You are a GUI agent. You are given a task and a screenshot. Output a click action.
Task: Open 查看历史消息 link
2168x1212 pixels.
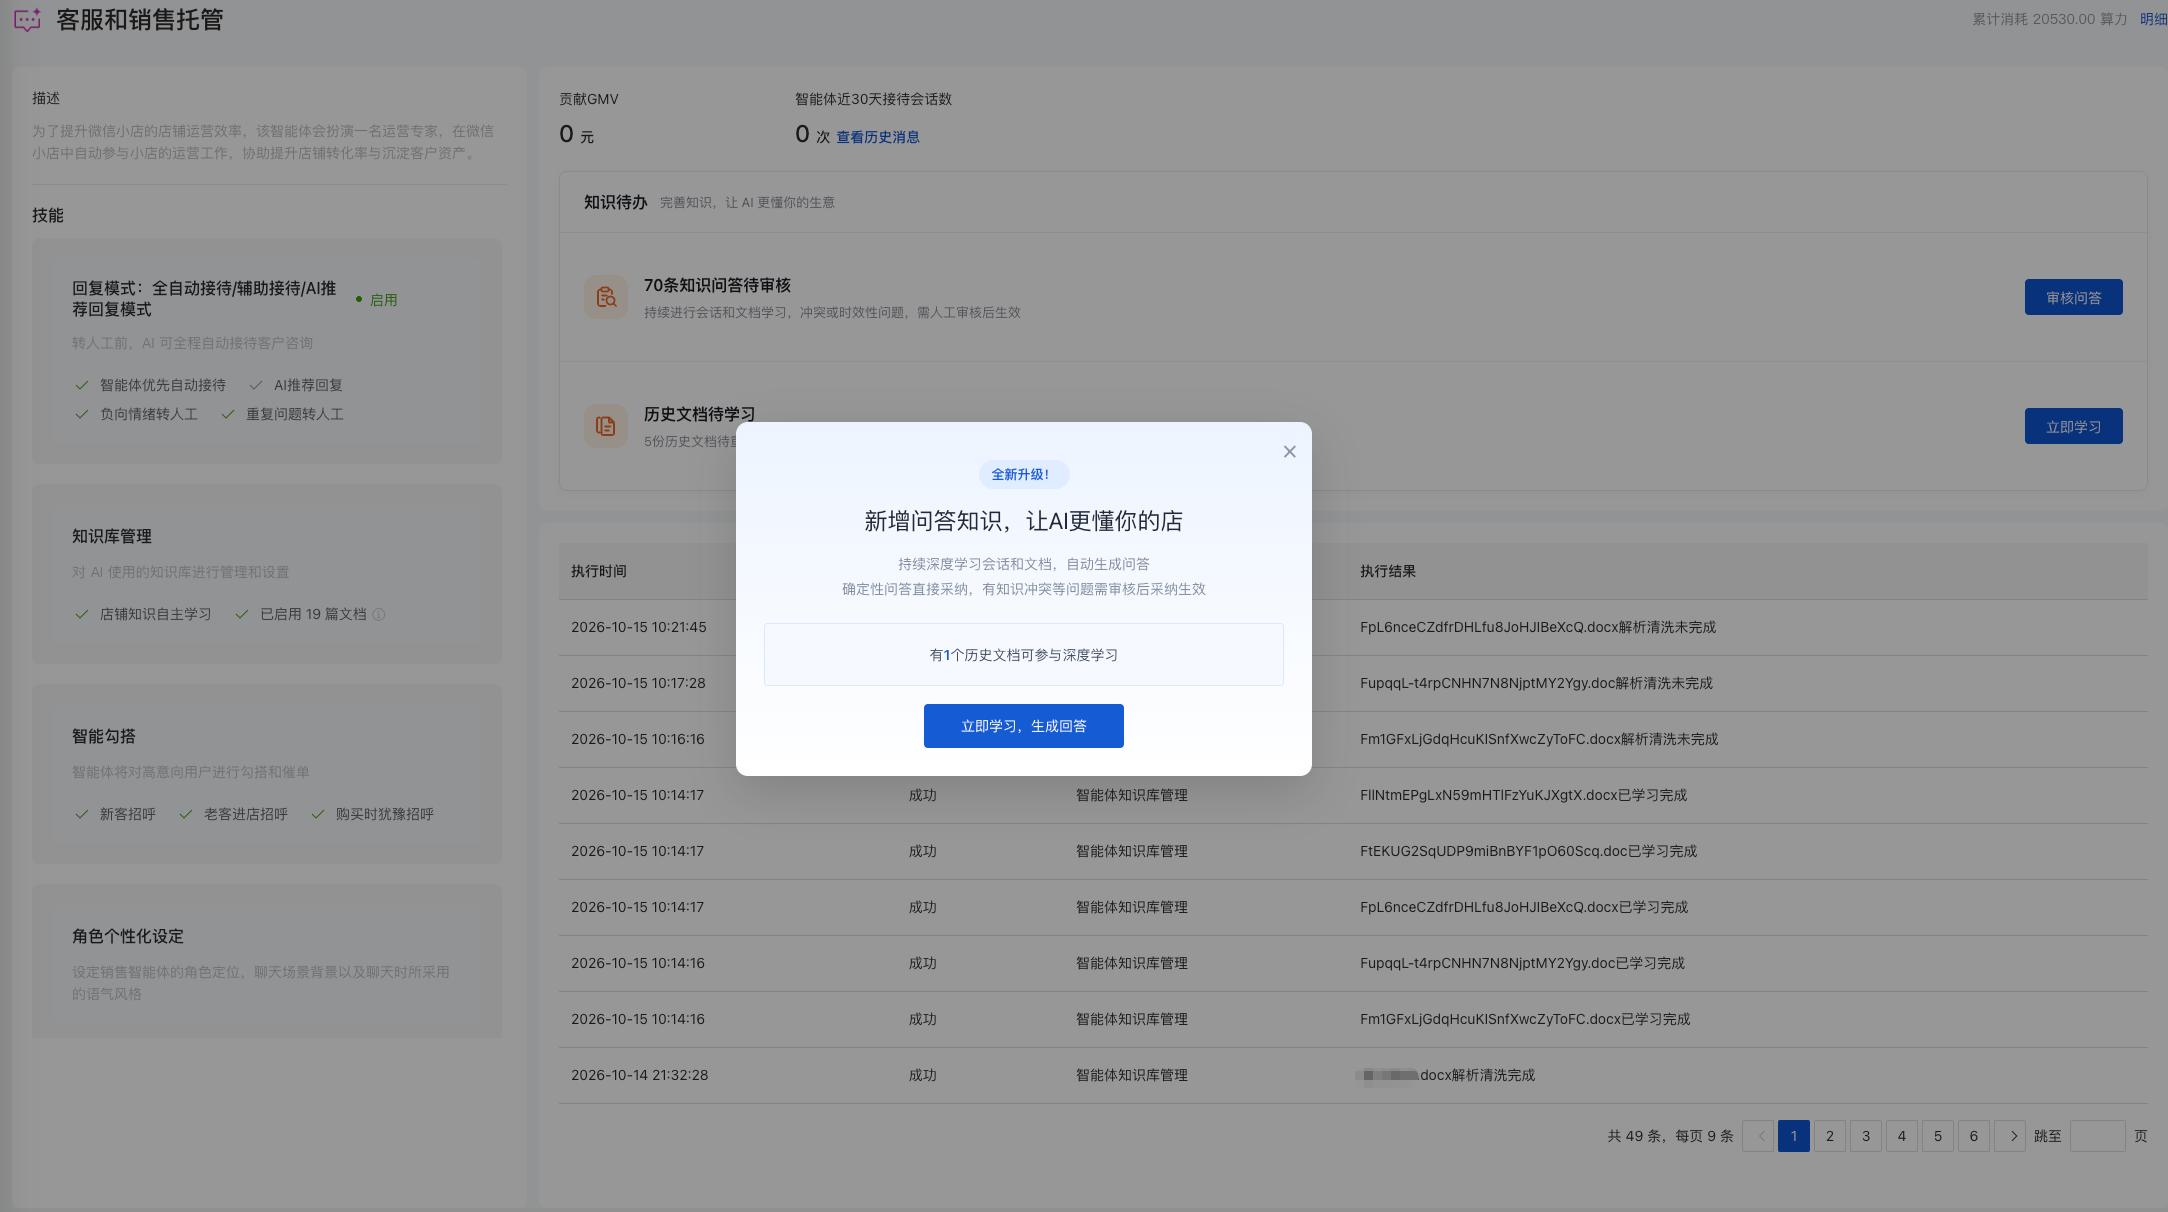[878, 137]
